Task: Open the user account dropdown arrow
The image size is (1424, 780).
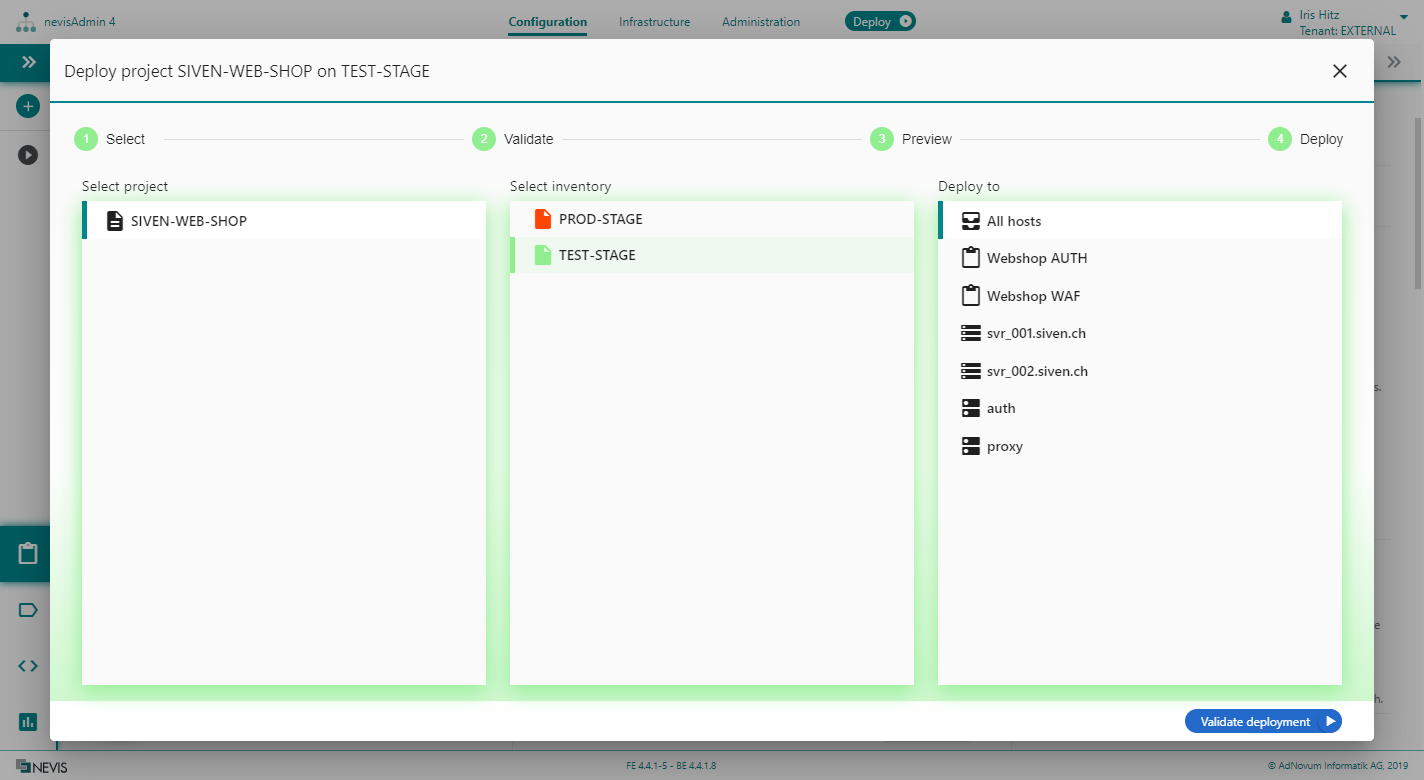Action: pyautogui.click(x=1403, y=16)
